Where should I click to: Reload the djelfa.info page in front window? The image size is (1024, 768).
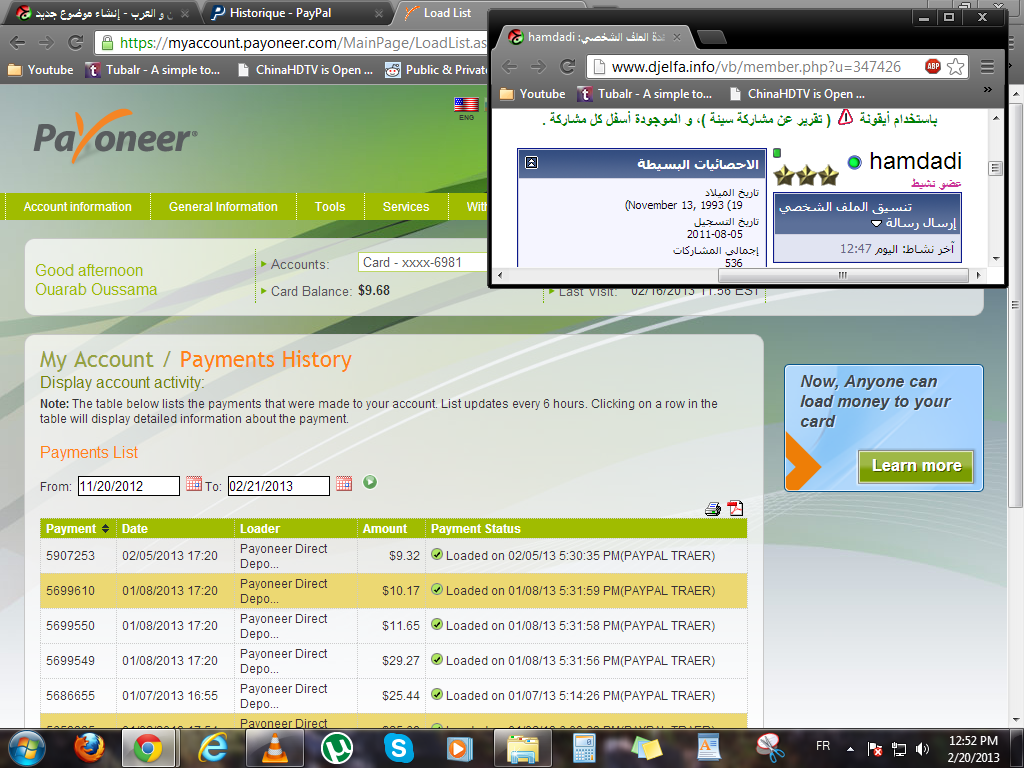click(x=568, y=66)
